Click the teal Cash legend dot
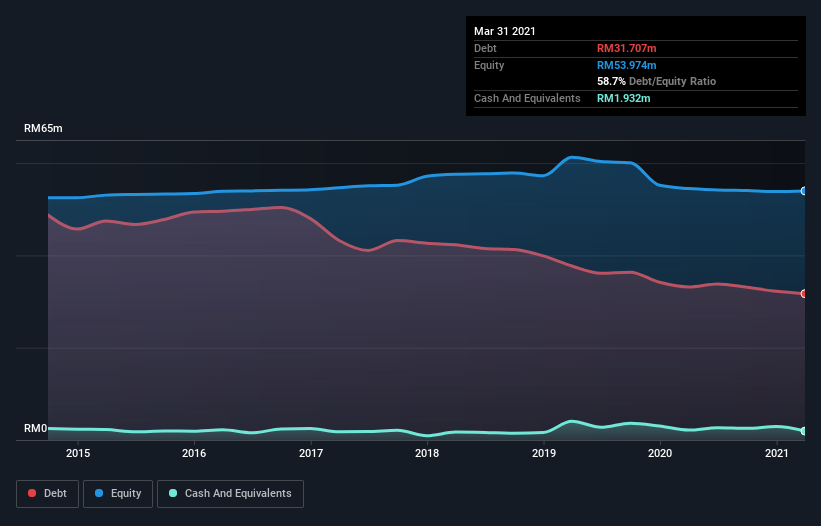Screen dimensions: 821x526 pos(173,493)
